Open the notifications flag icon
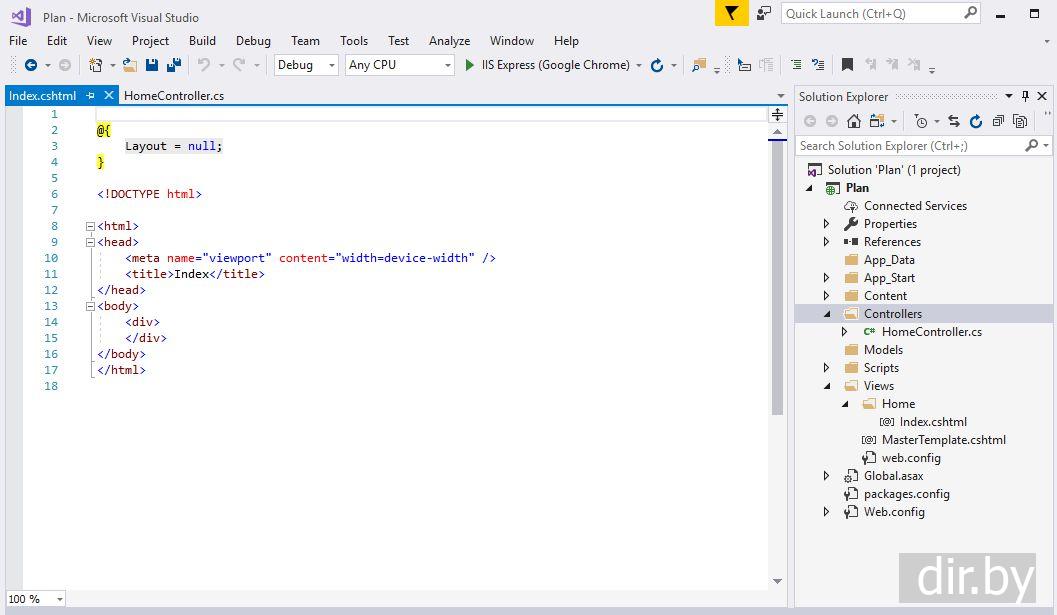 point(732,13)
